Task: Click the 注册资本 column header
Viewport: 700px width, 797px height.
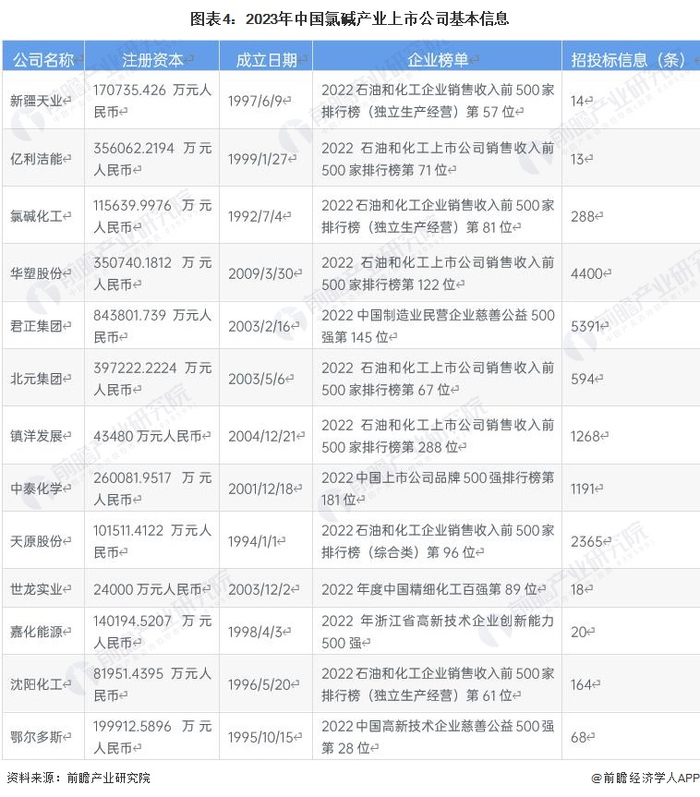Action: pyautogui.click(x=152, y=60)
